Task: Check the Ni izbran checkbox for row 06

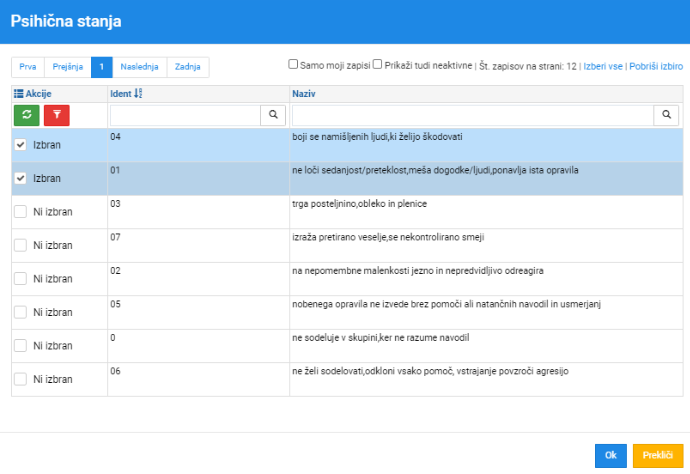Action: (x=20, y=378)
